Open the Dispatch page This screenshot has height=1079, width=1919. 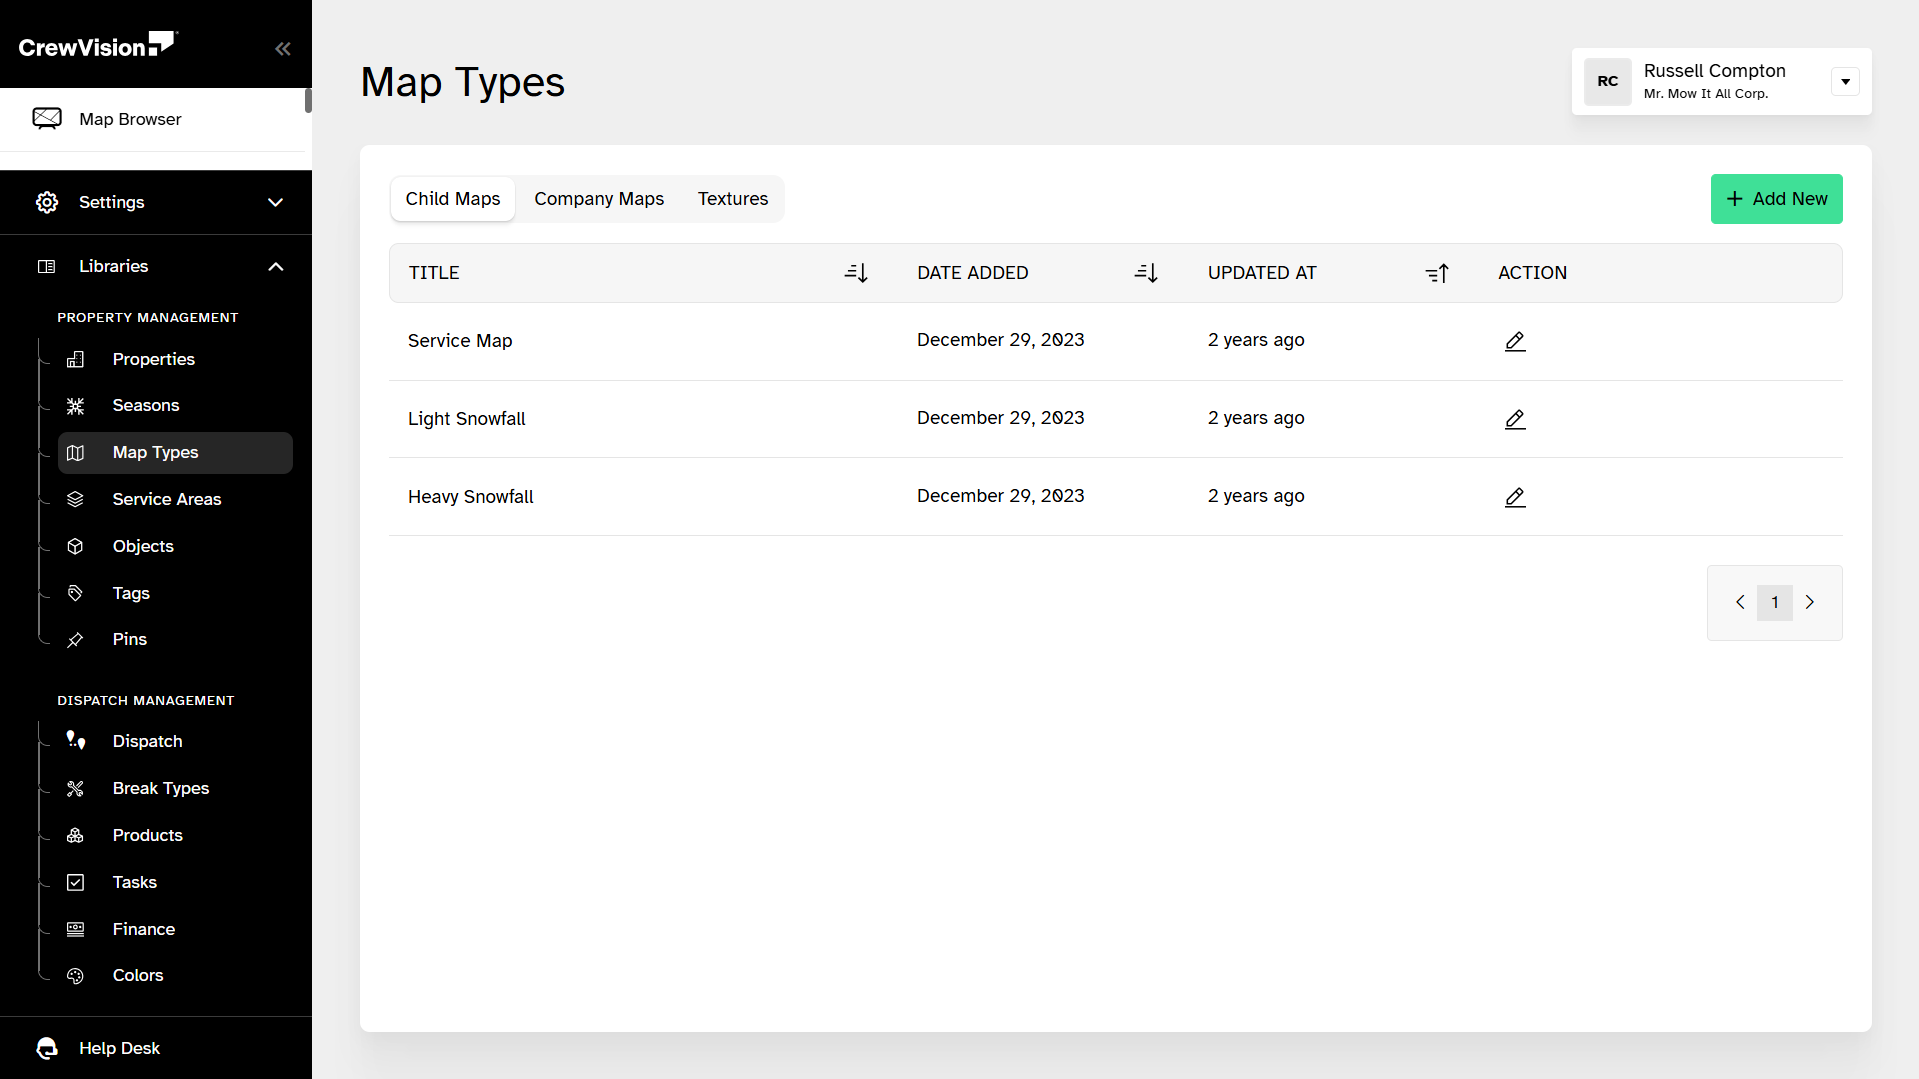[147, 741]
